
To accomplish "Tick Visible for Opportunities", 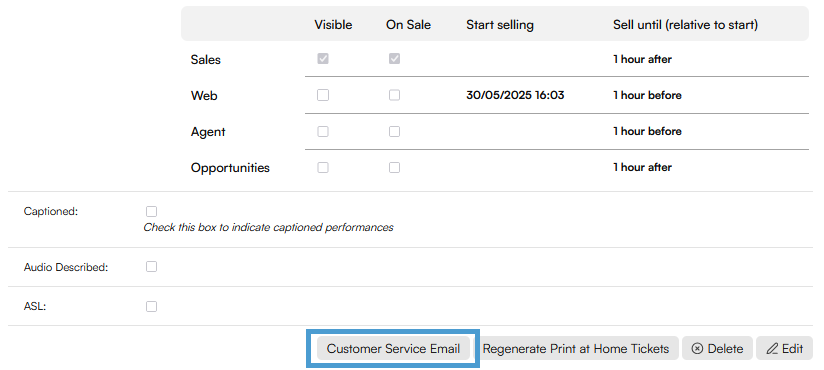I will pos(323,168).
